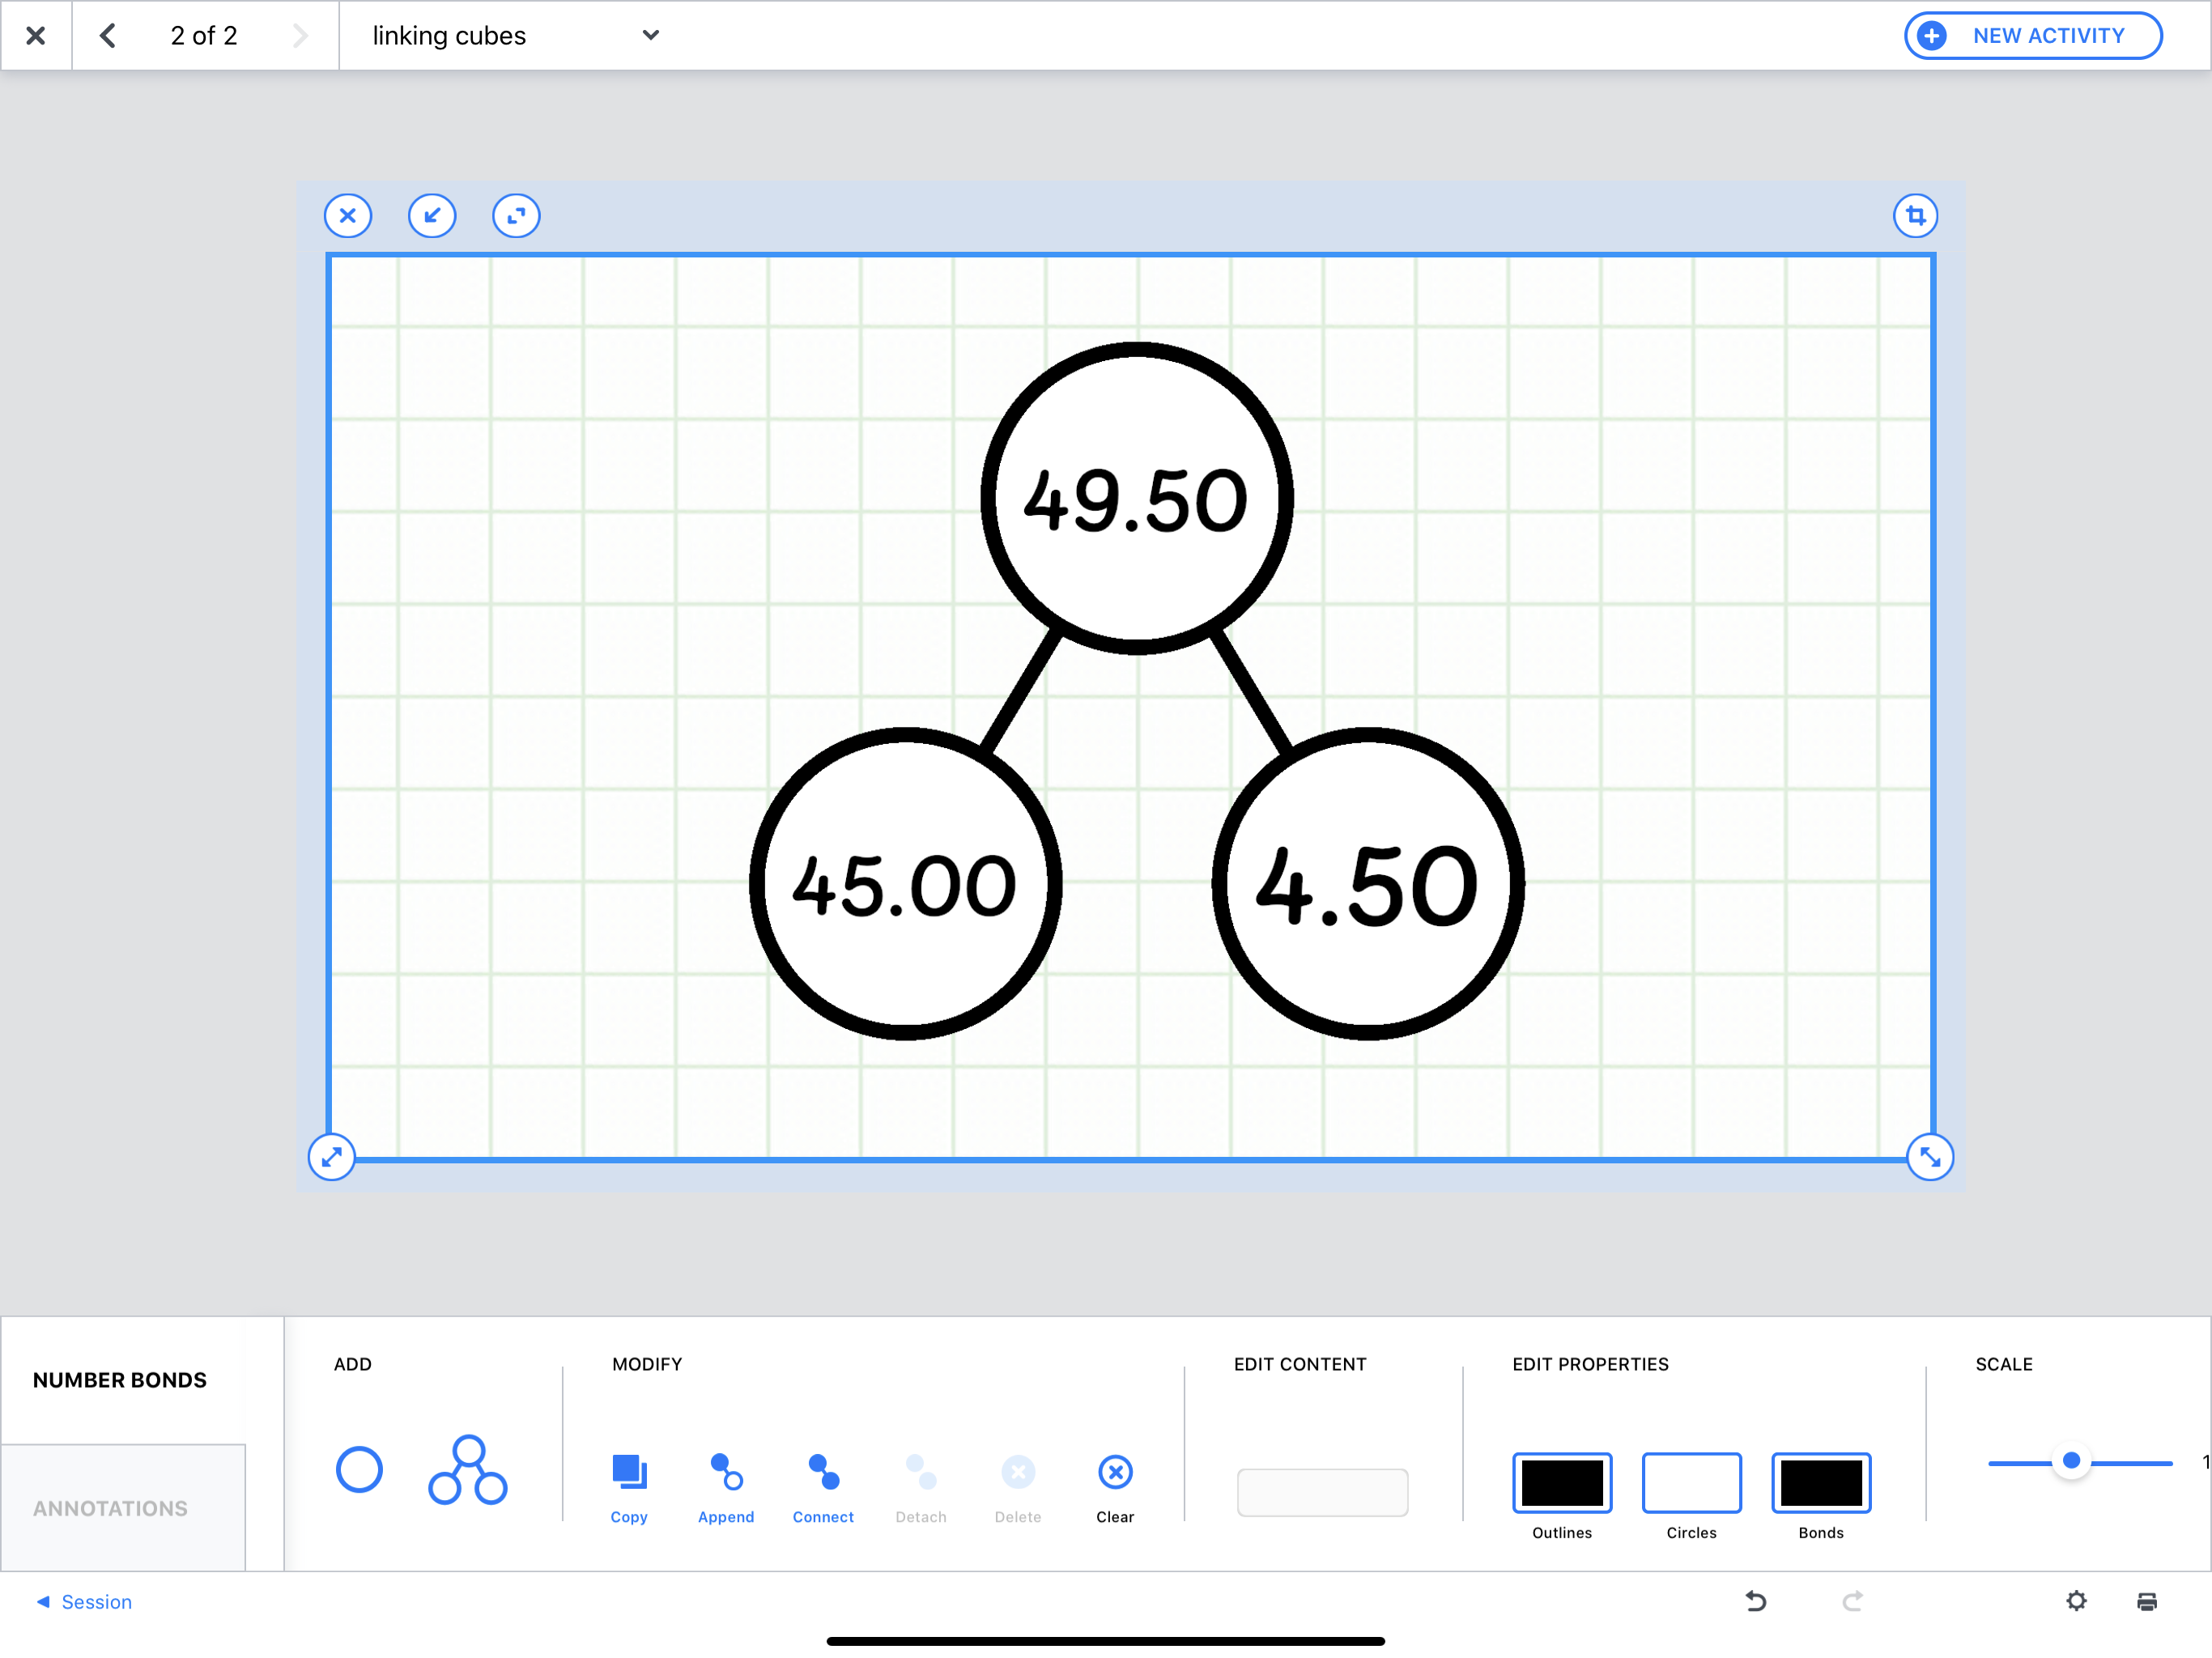Click the Detach tool
This screenshot has height=1658, width=2212.
(x=920, y=1488)
